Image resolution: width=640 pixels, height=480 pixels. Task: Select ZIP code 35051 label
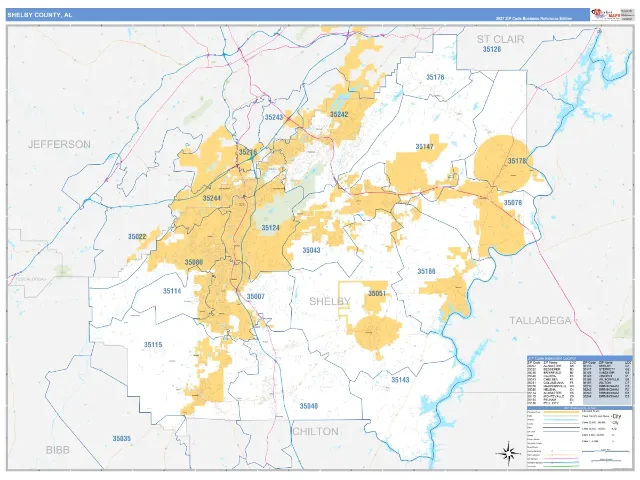tap(376, 293)
